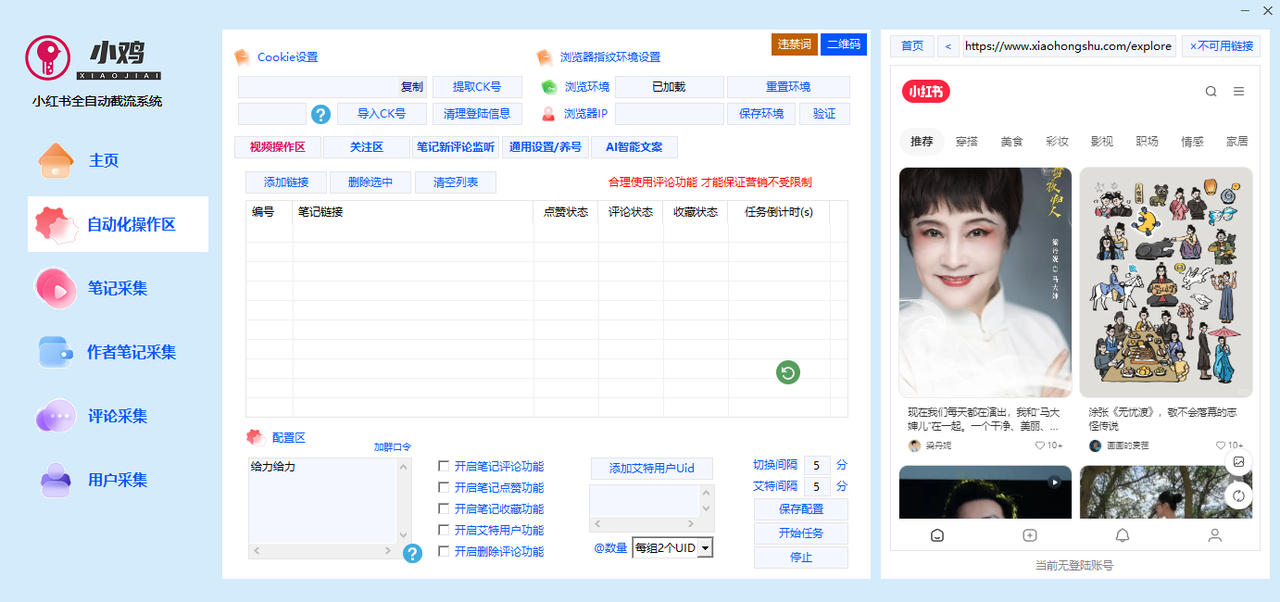Open 笔记采集 in the left sidebar

(117, 288)
